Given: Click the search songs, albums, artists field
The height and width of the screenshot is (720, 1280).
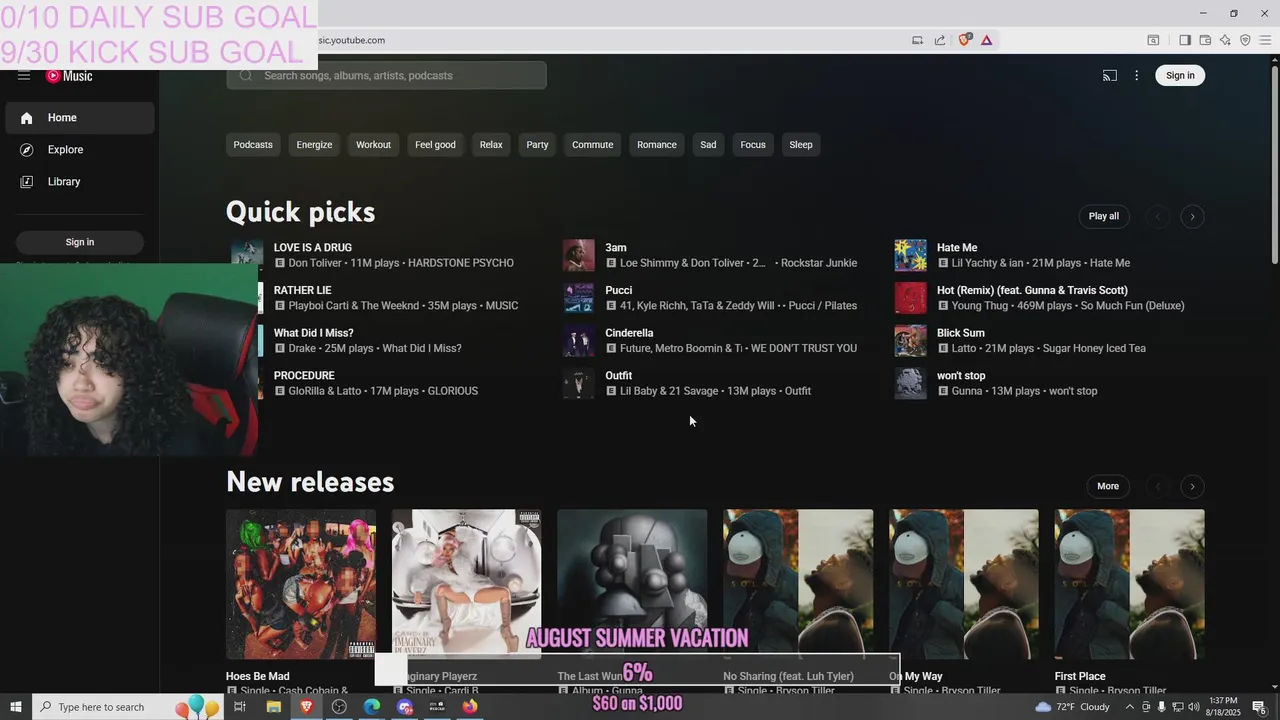Looking at the screenshot, I should 386,76.
